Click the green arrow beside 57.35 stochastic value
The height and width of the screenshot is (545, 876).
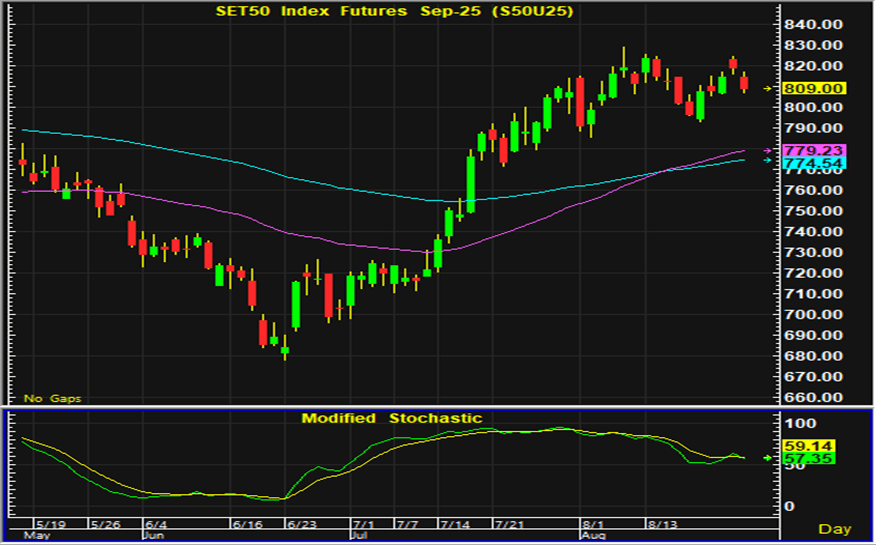click(767, 458)
